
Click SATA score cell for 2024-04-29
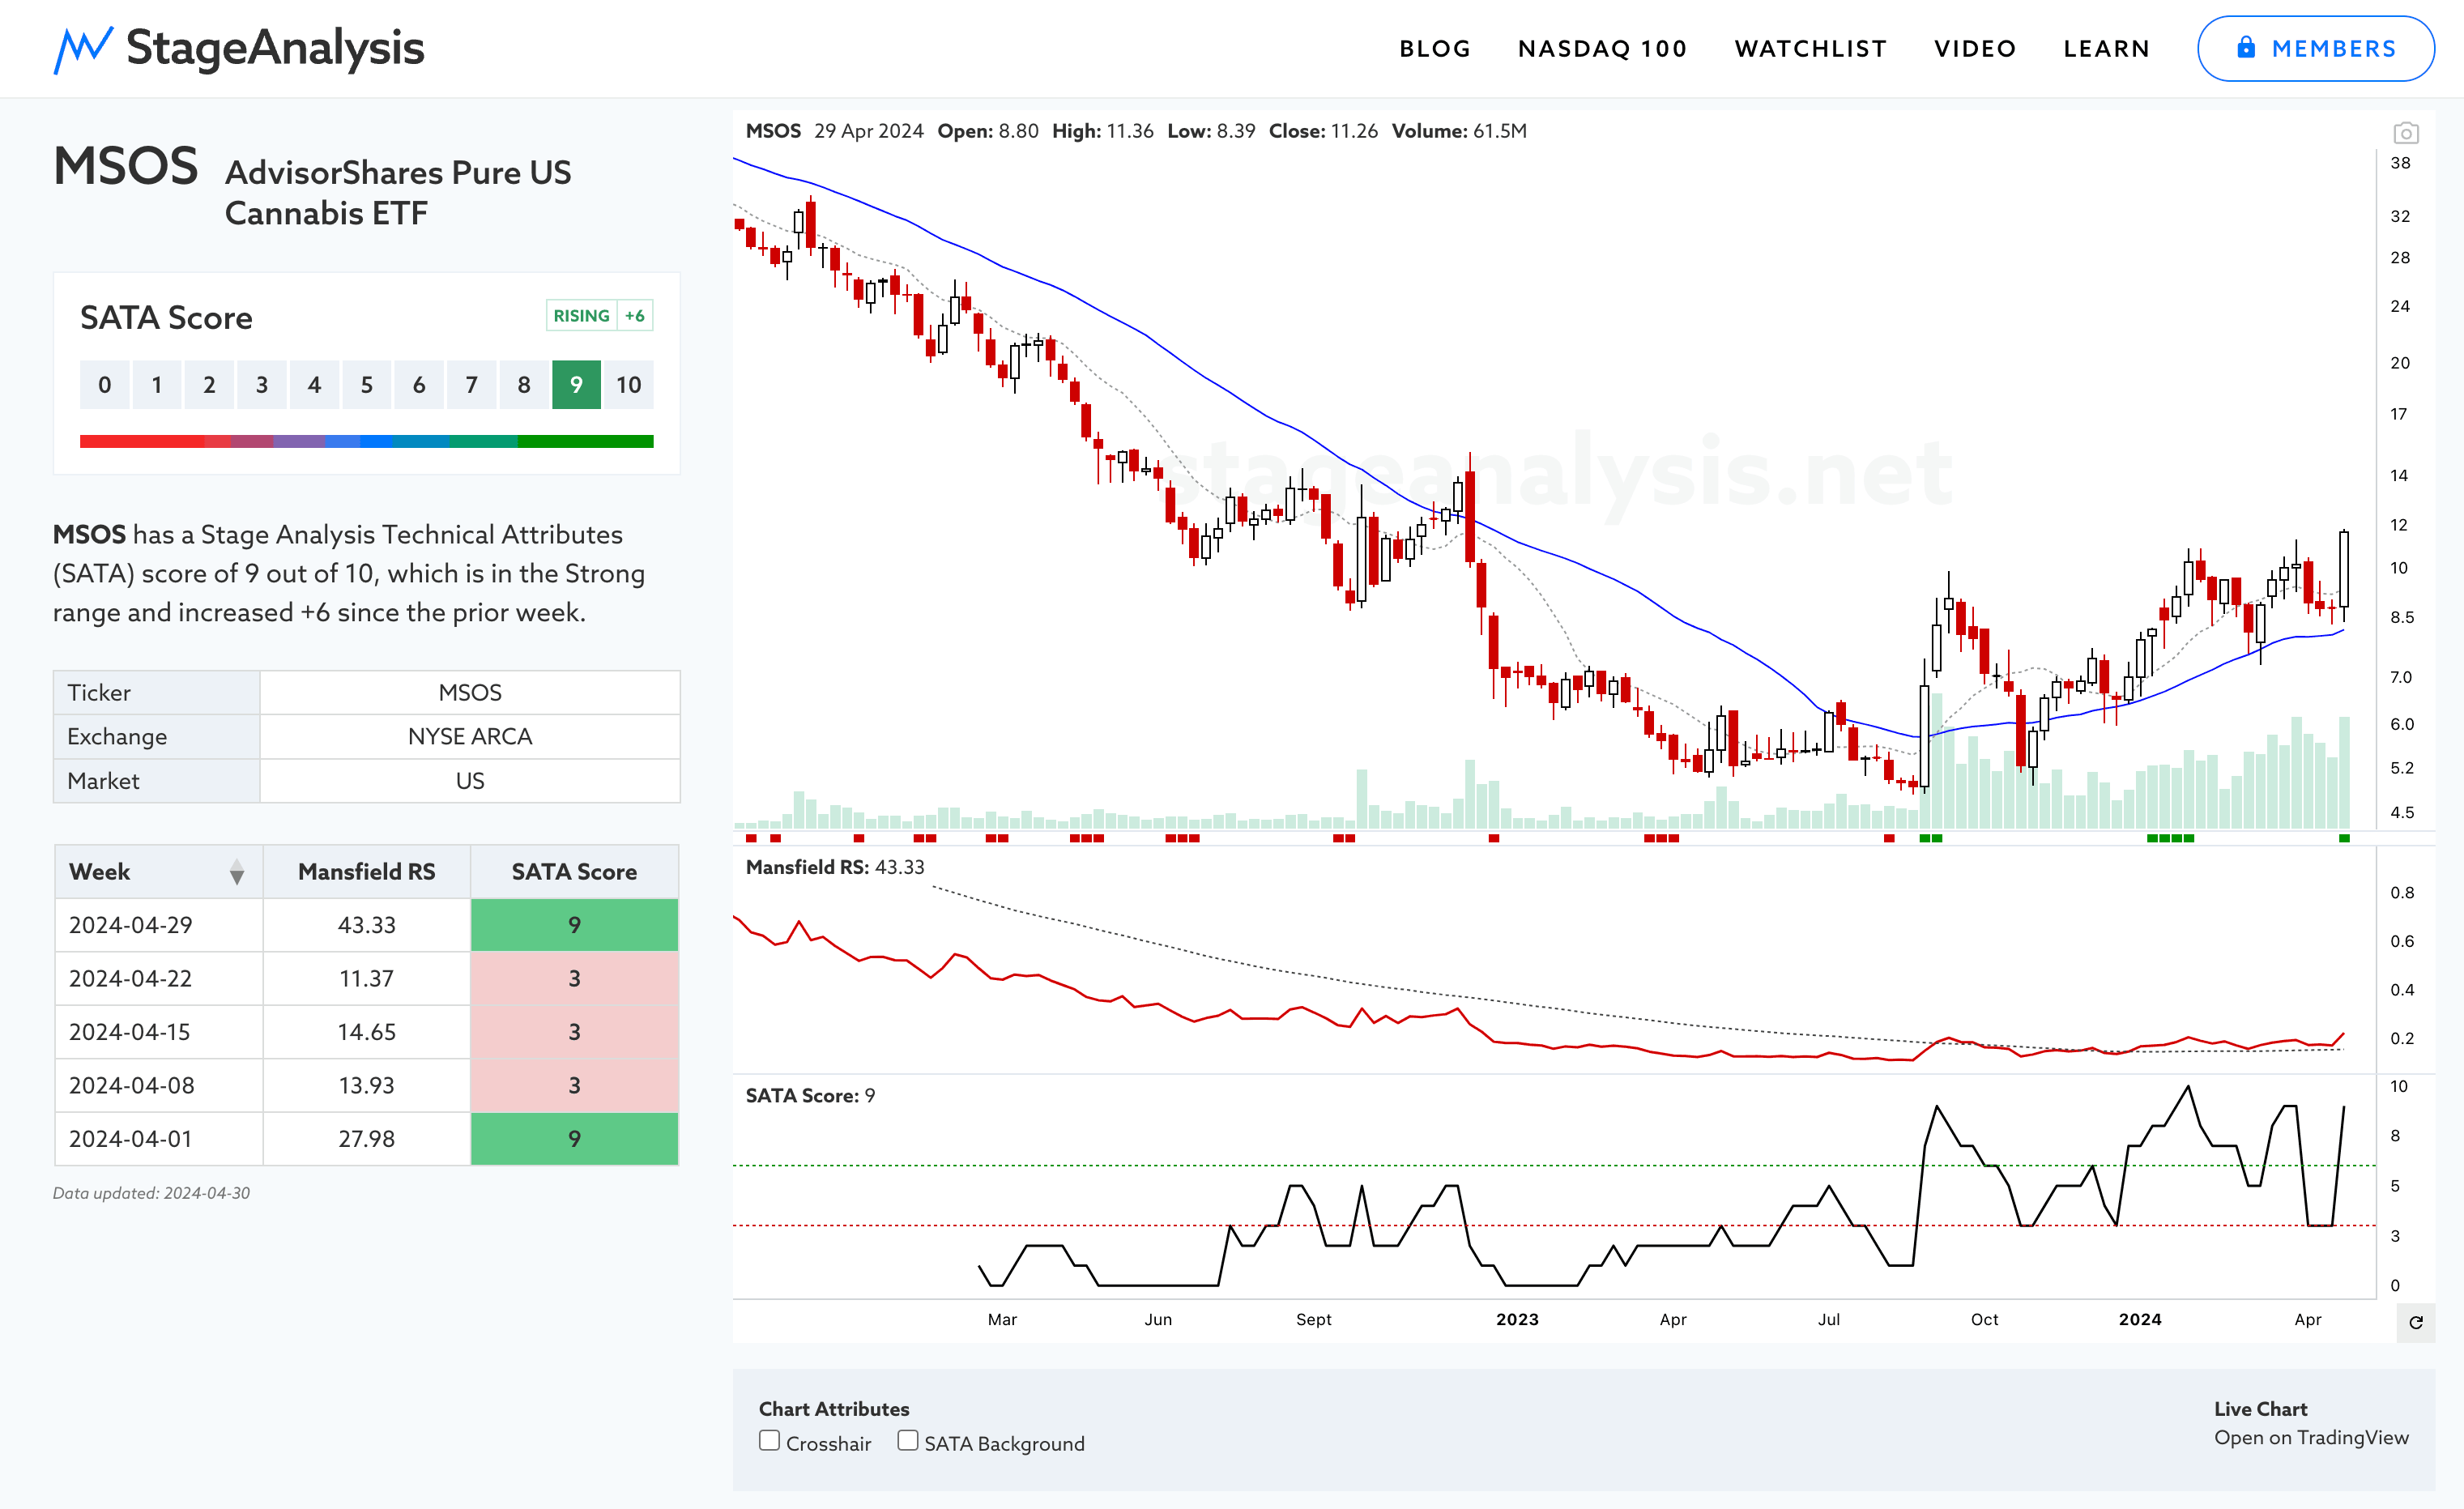574,925
